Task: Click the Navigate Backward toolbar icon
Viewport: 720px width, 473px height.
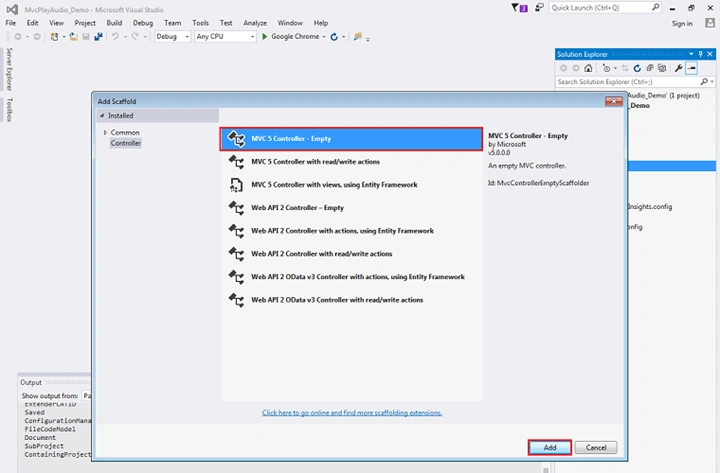Action: point(18,37)
